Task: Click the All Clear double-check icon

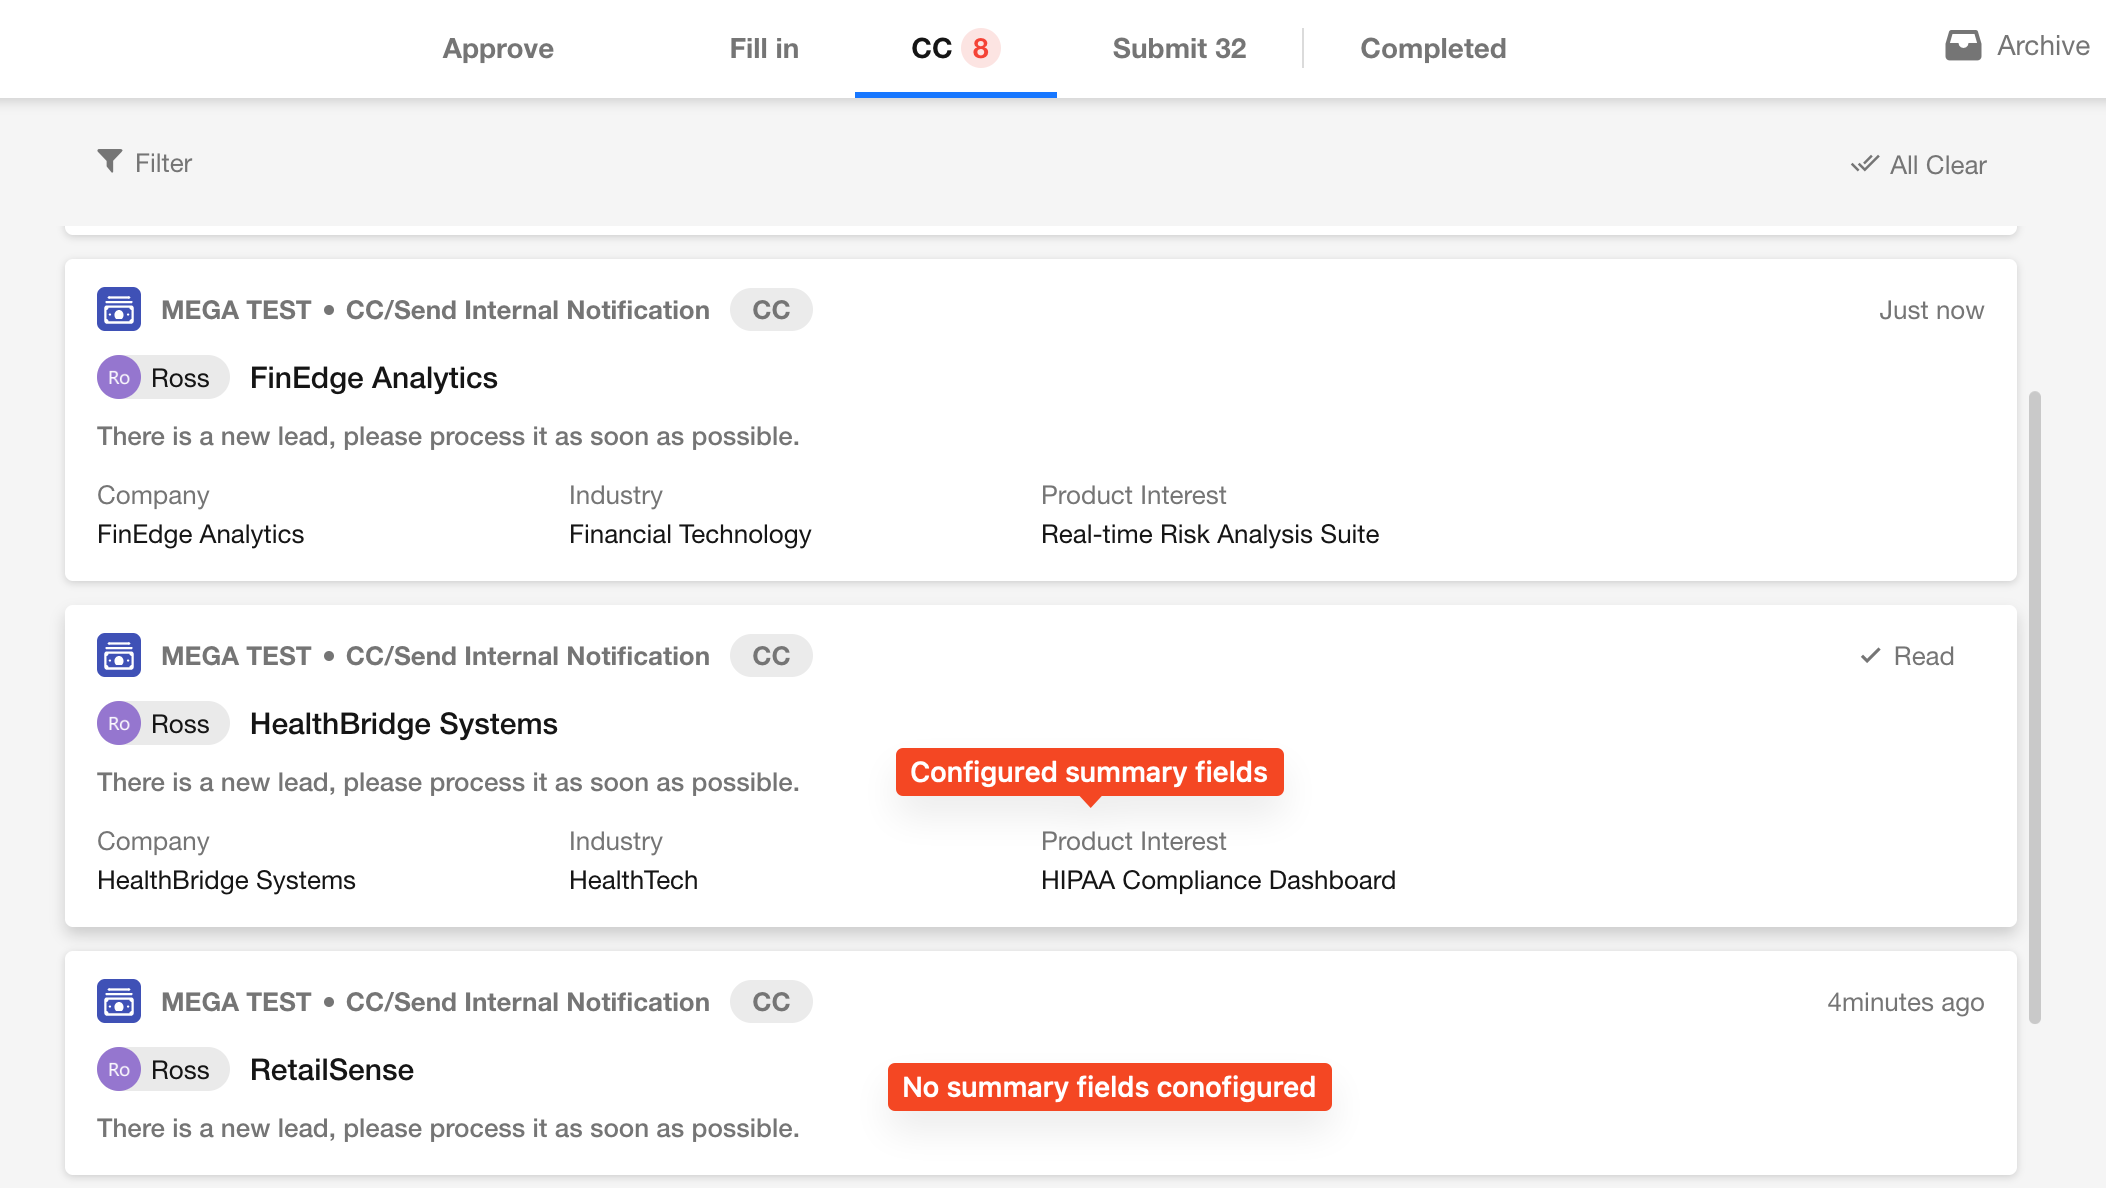Action: pos(1865,165)
